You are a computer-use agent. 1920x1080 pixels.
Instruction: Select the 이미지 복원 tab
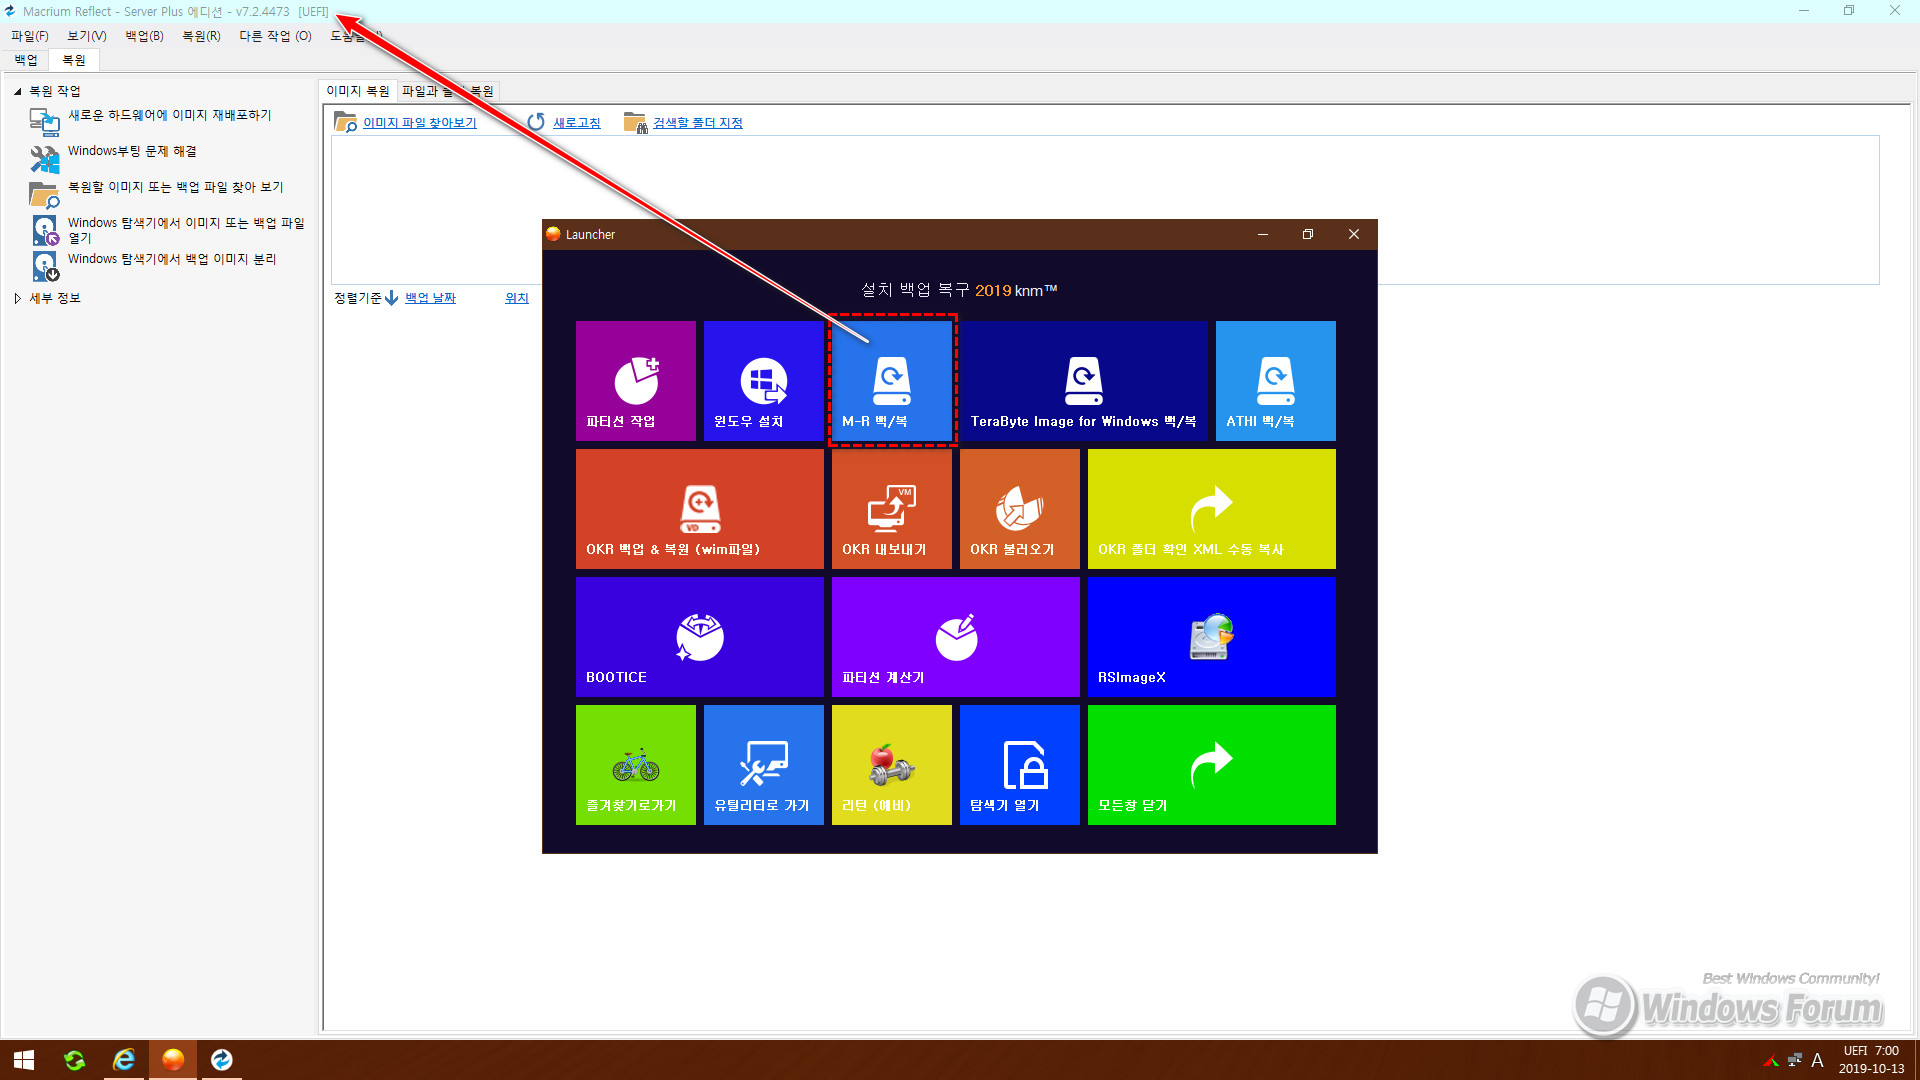click(x=358, y=91)
